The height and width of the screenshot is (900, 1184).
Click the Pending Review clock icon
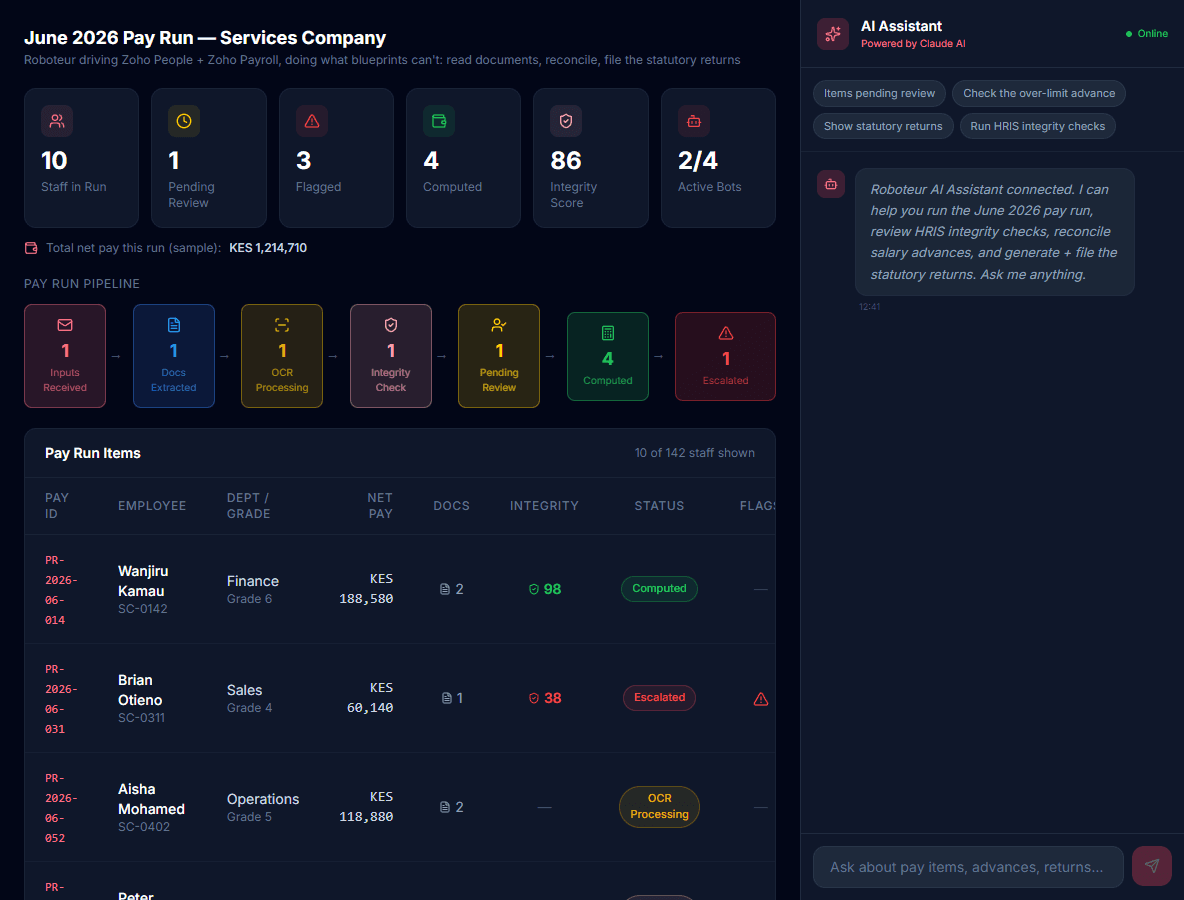tap(183, 121)
